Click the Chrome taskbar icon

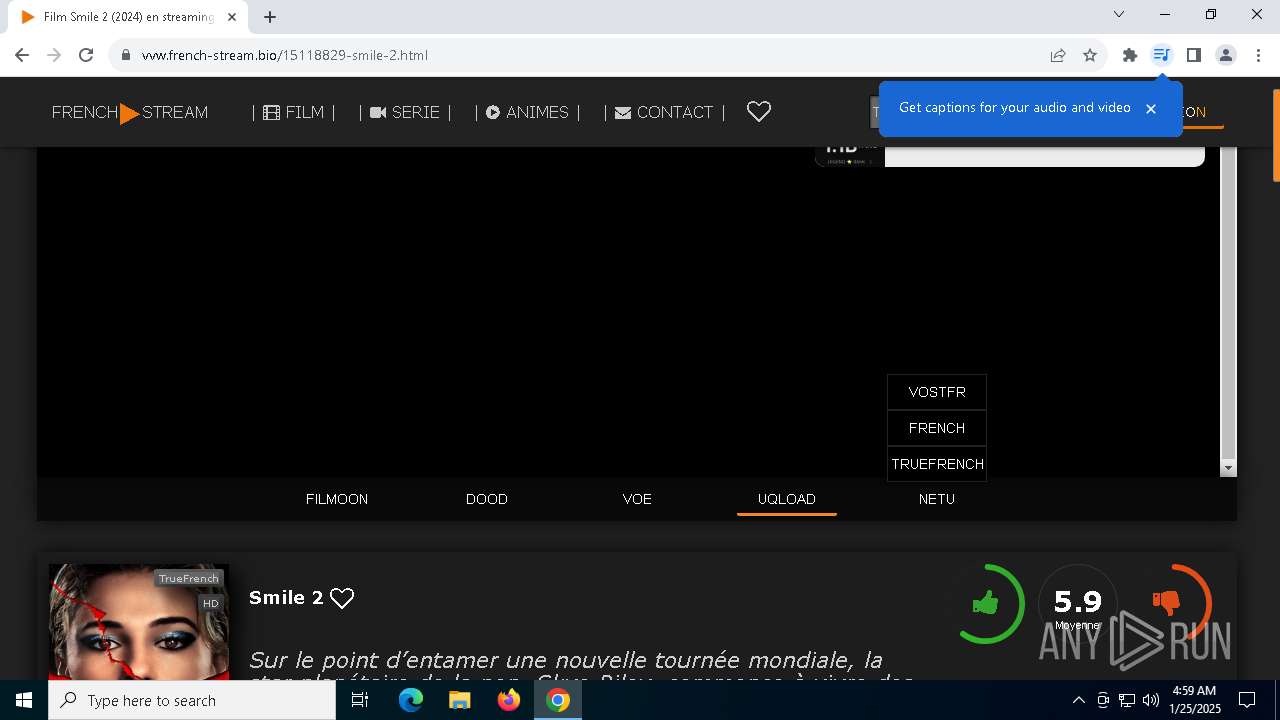558,700
